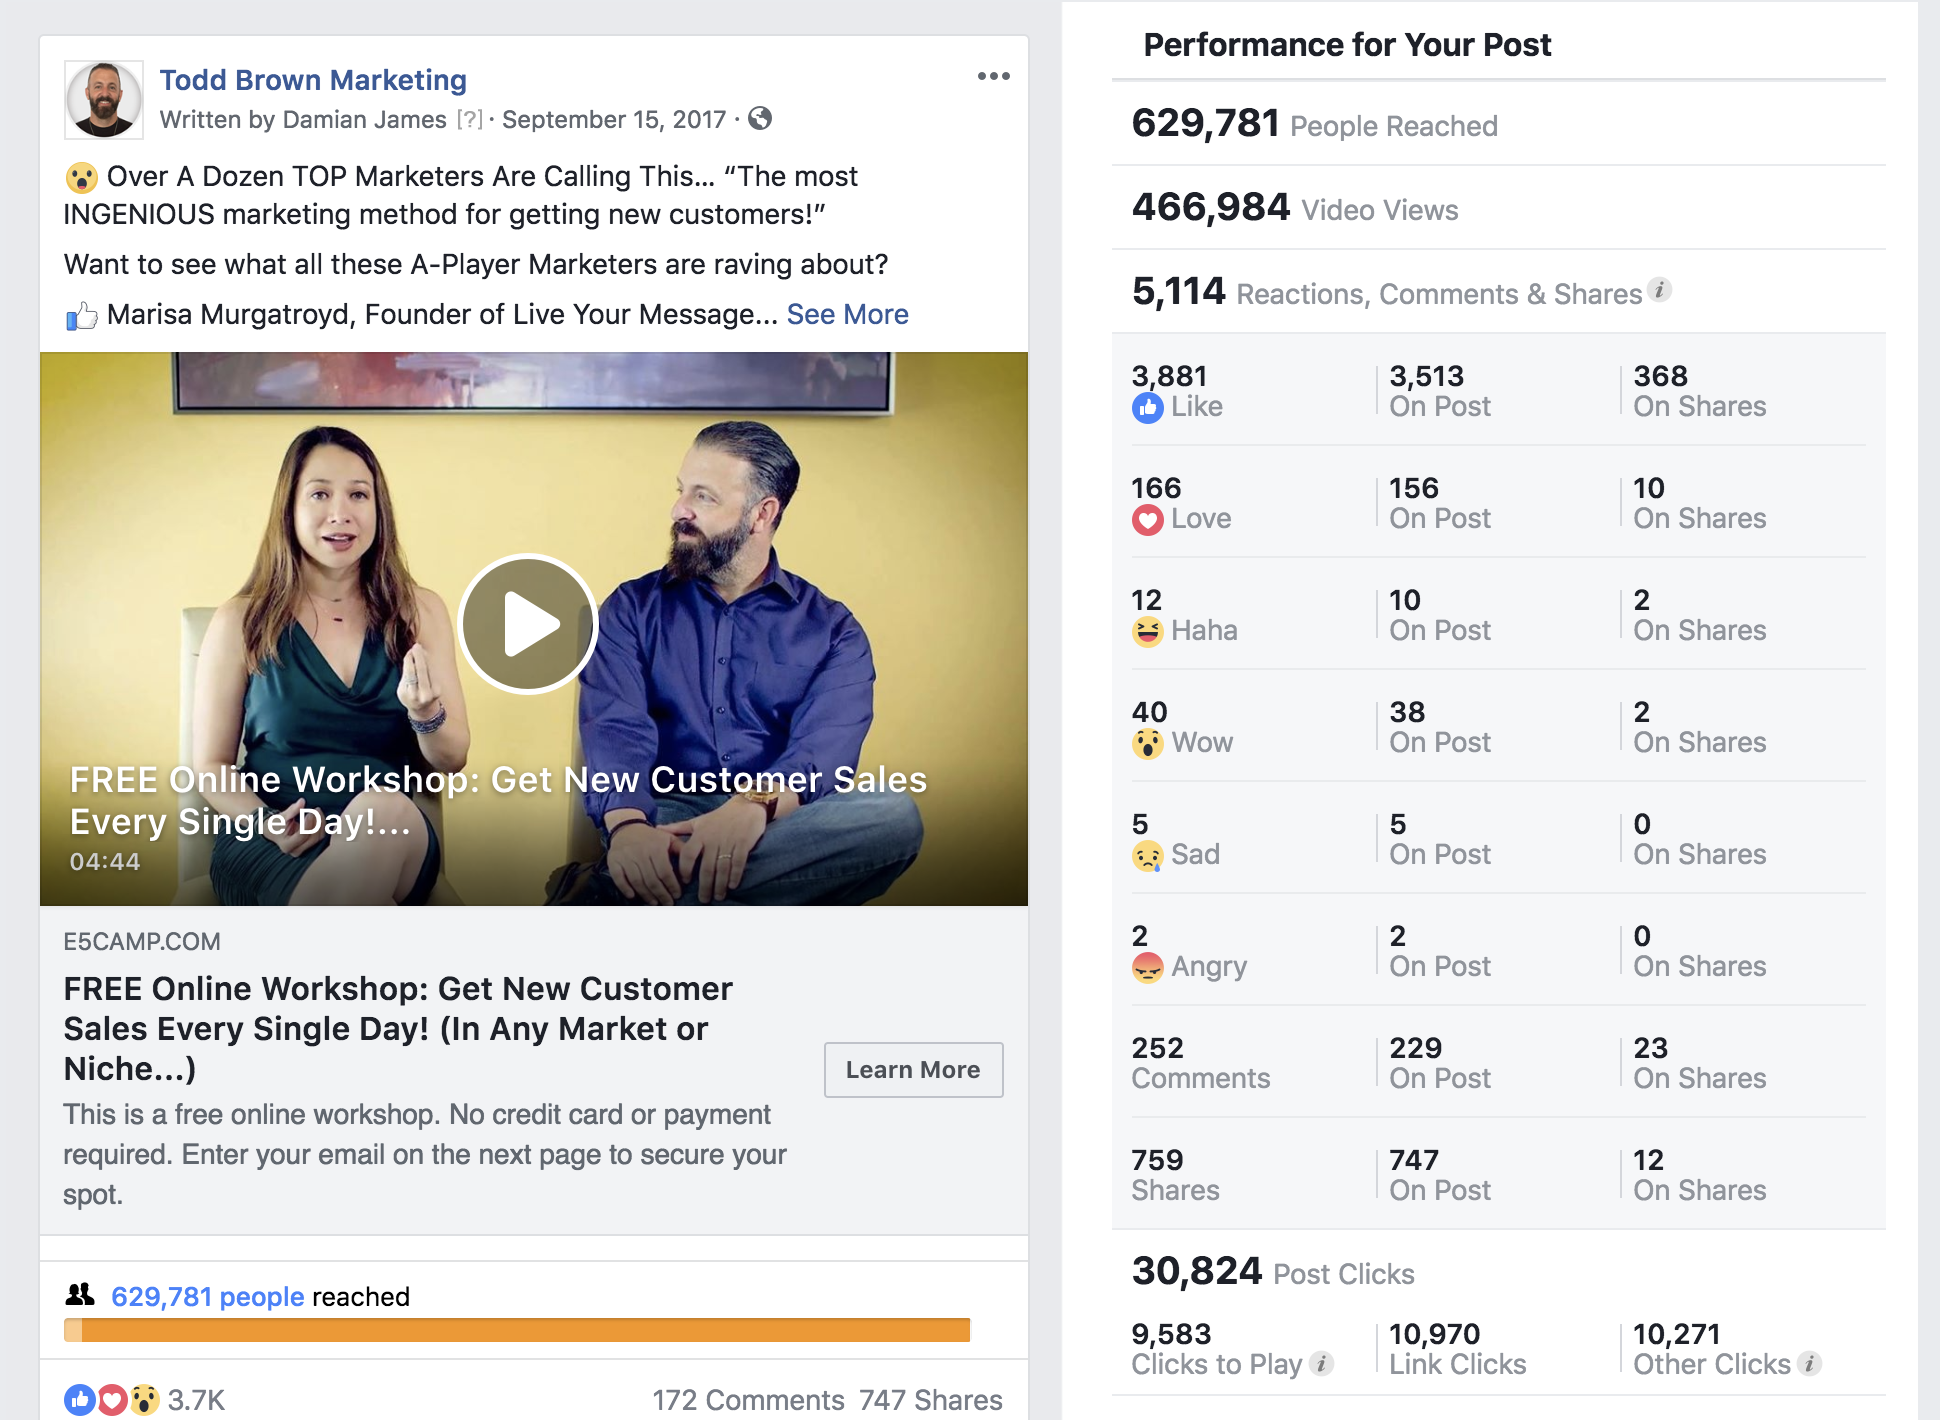Click the orange reach progress bar
The height and width of the screenshot is (1420, 1940).
[517, 1330]
